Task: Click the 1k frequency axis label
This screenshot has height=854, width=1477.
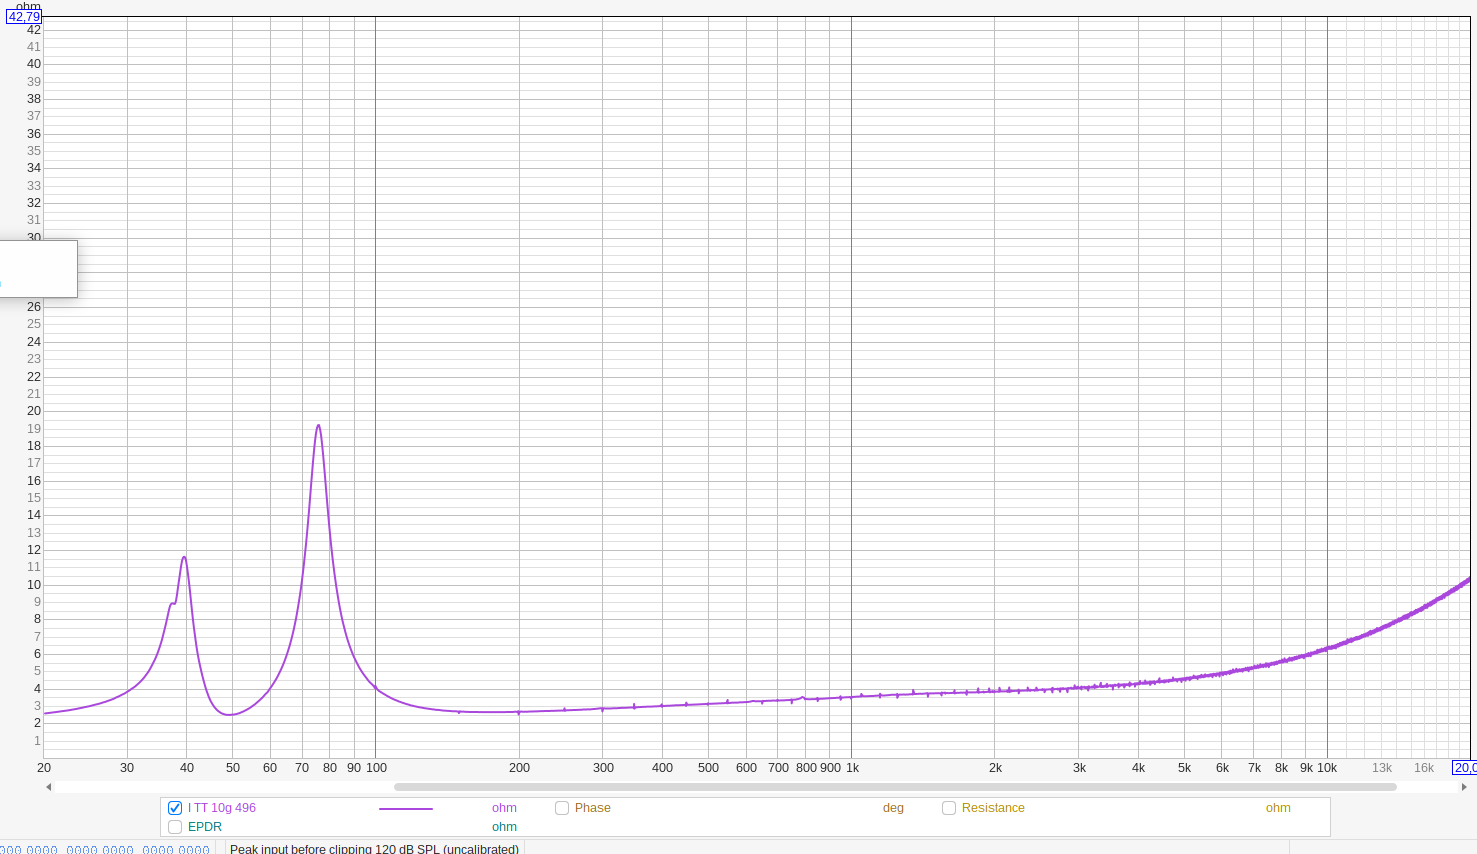Action: click(852, 768)
